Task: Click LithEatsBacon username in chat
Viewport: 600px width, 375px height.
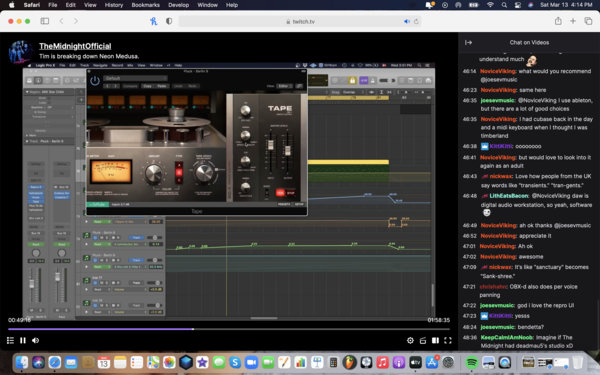Action: click(x=509, y=196)
